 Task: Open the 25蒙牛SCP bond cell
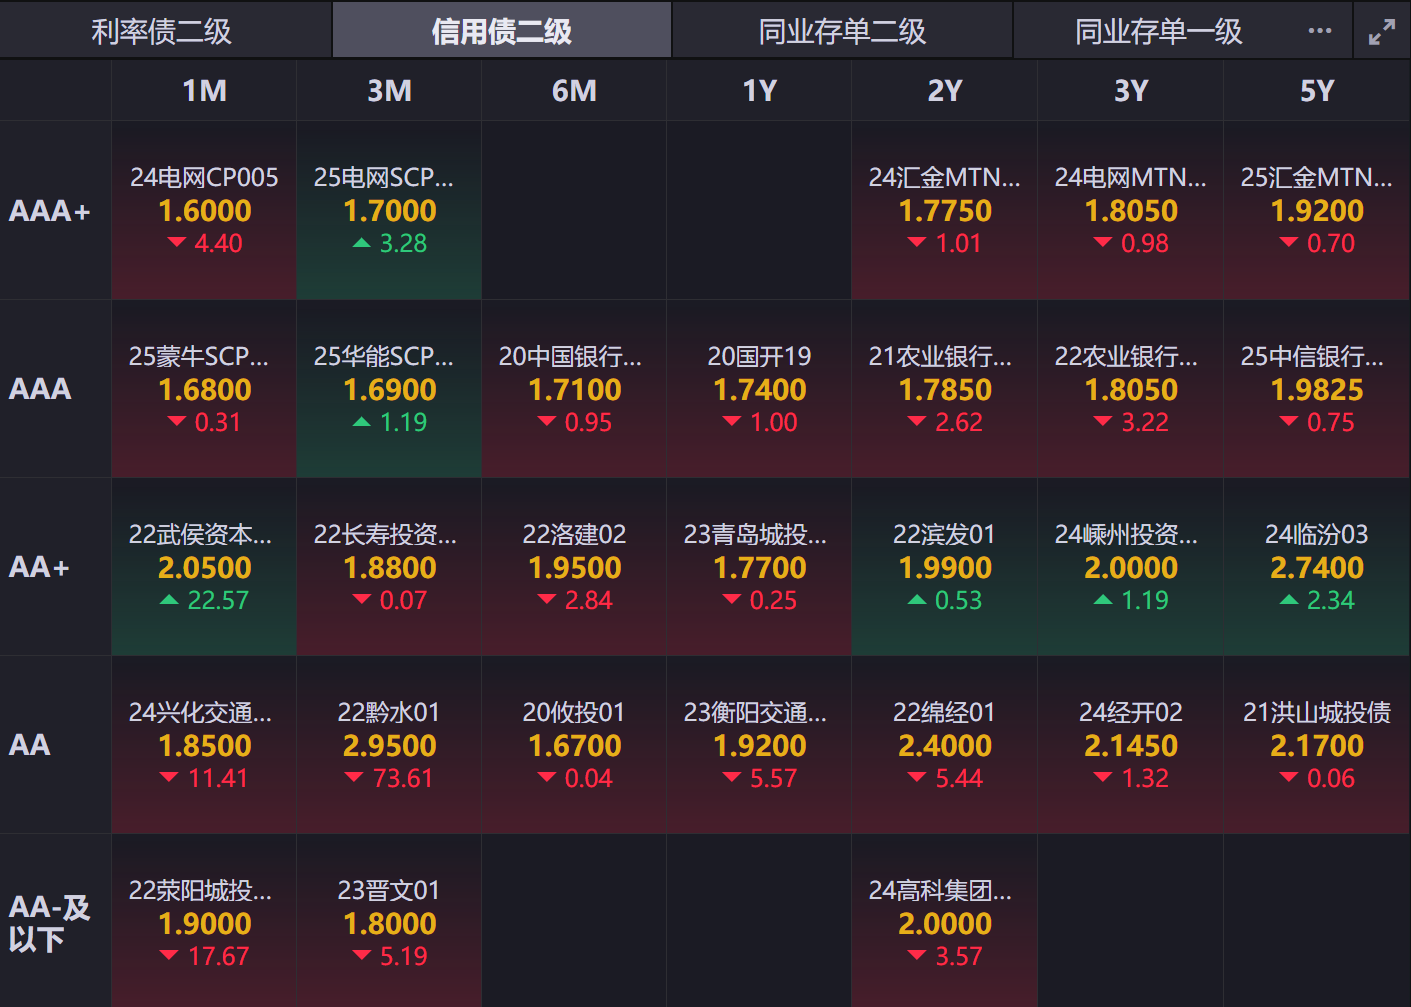204,389
